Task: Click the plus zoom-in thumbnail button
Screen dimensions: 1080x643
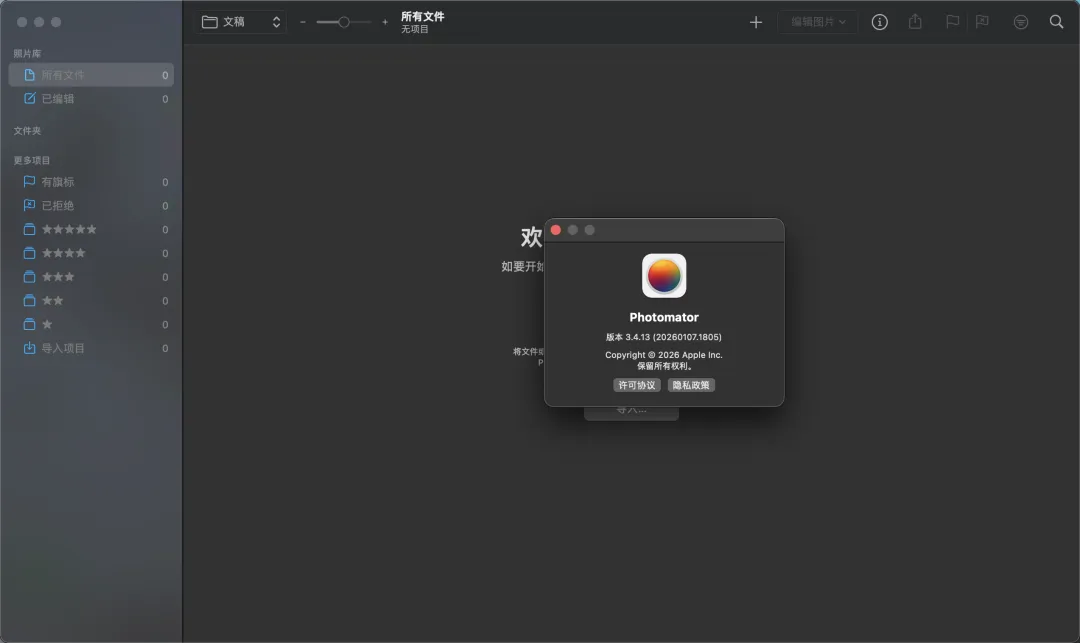Action: 385,22
